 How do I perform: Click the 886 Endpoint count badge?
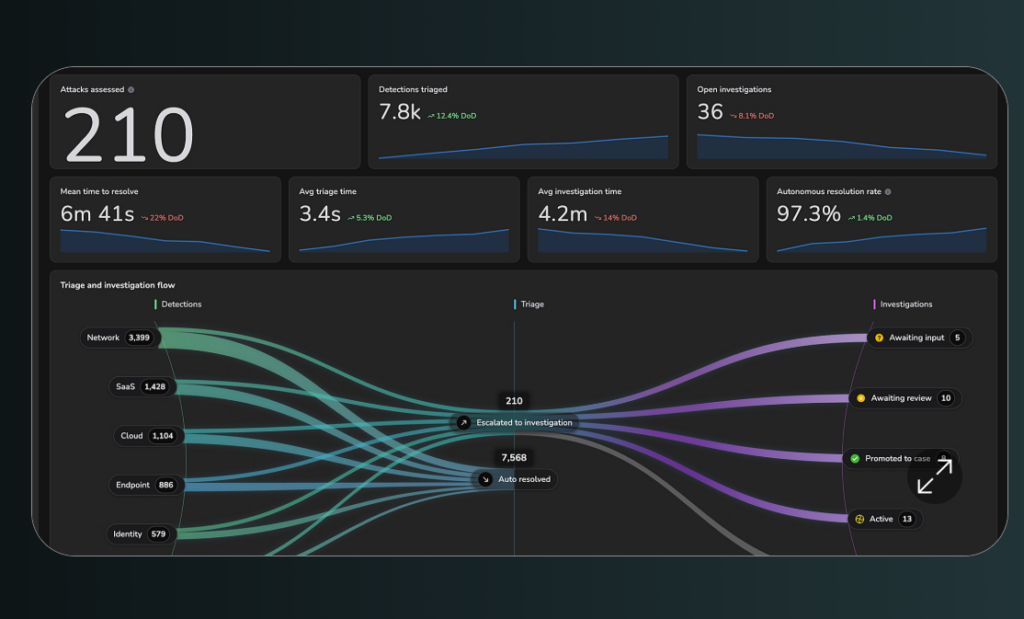[166, 485]
